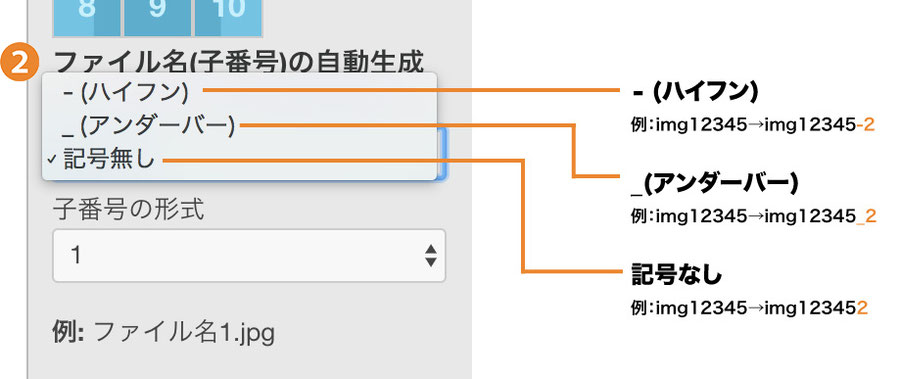The height and width of the screenshot is (379, 900).
Task: Click the ファイル名(子番号)の自動生成 heading
Action: (238, 61)
